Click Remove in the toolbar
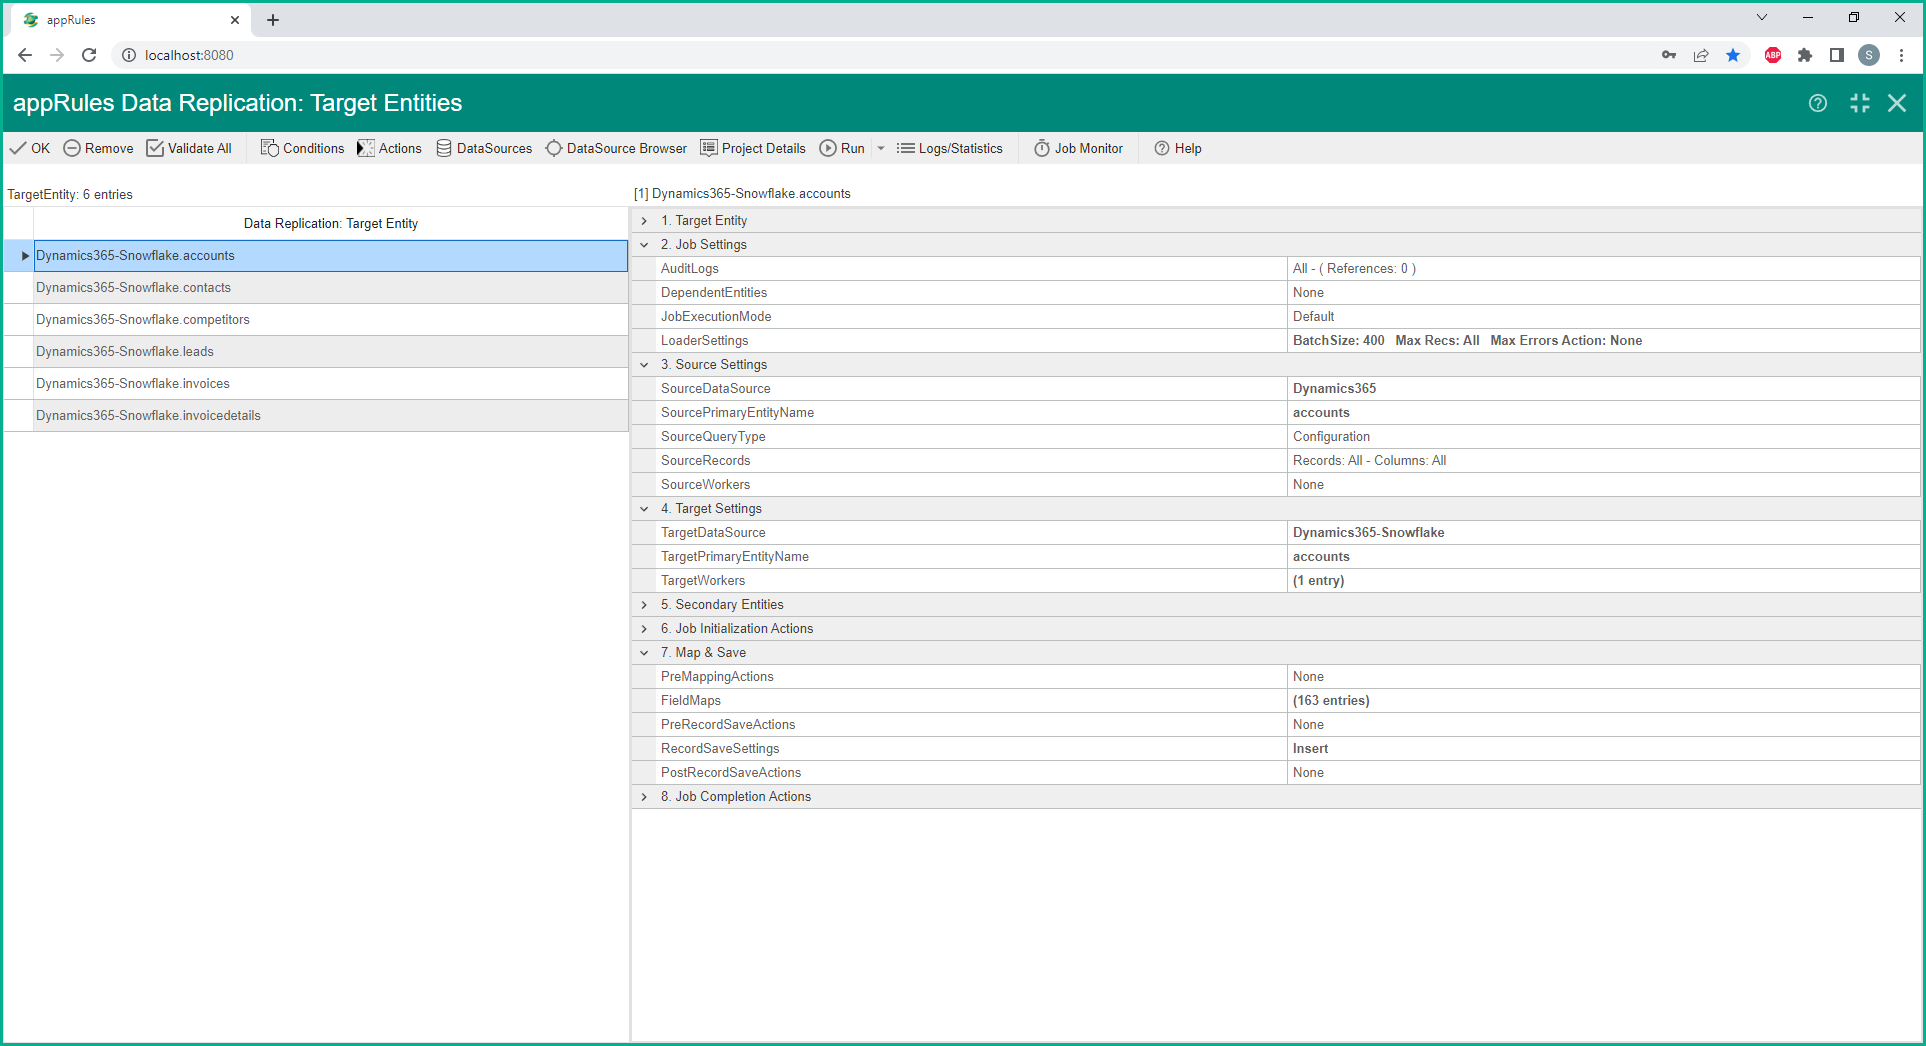 (x=98, y=148)
